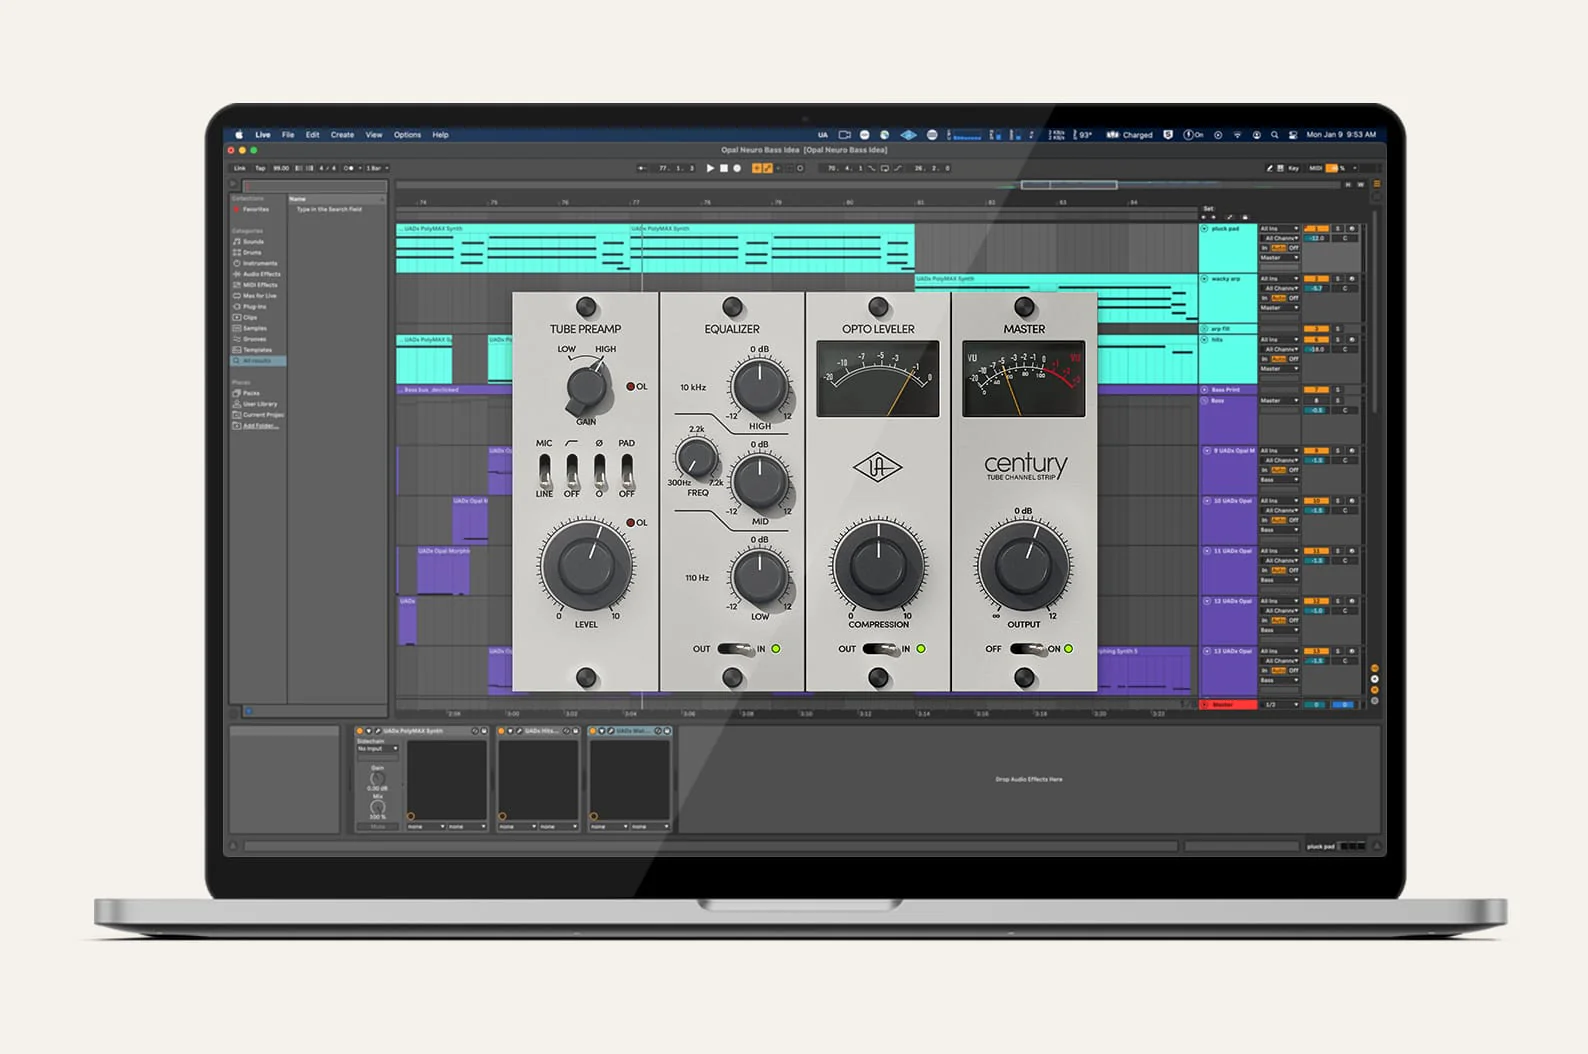Viewport: 1588px width, 1054px height.
Task: Open the Create menu
Action: (x=342, y=135)
